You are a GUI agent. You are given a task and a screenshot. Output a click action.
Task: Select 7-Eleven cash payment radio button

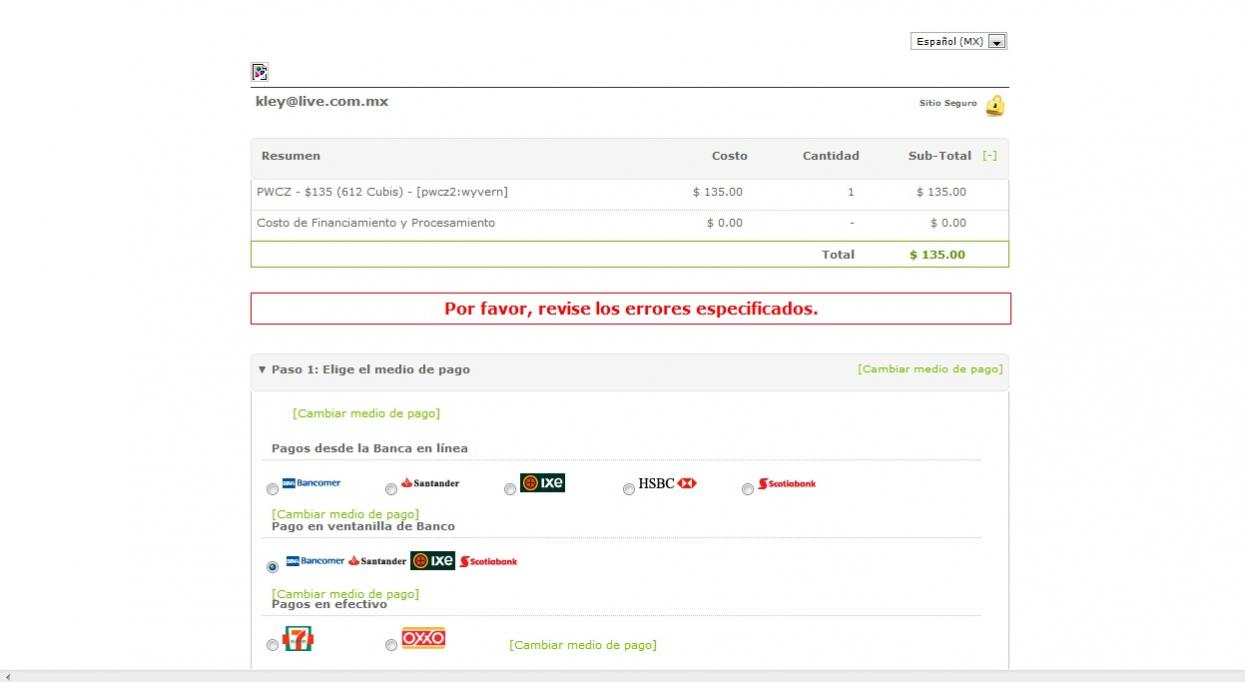click(272, 645)
